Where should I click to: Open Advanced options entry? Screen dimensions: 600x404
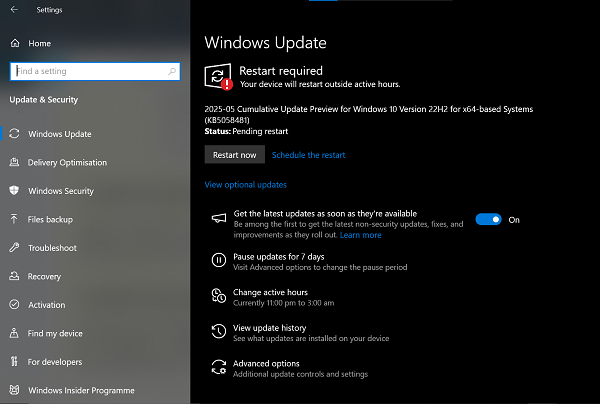tap(266, 363)
